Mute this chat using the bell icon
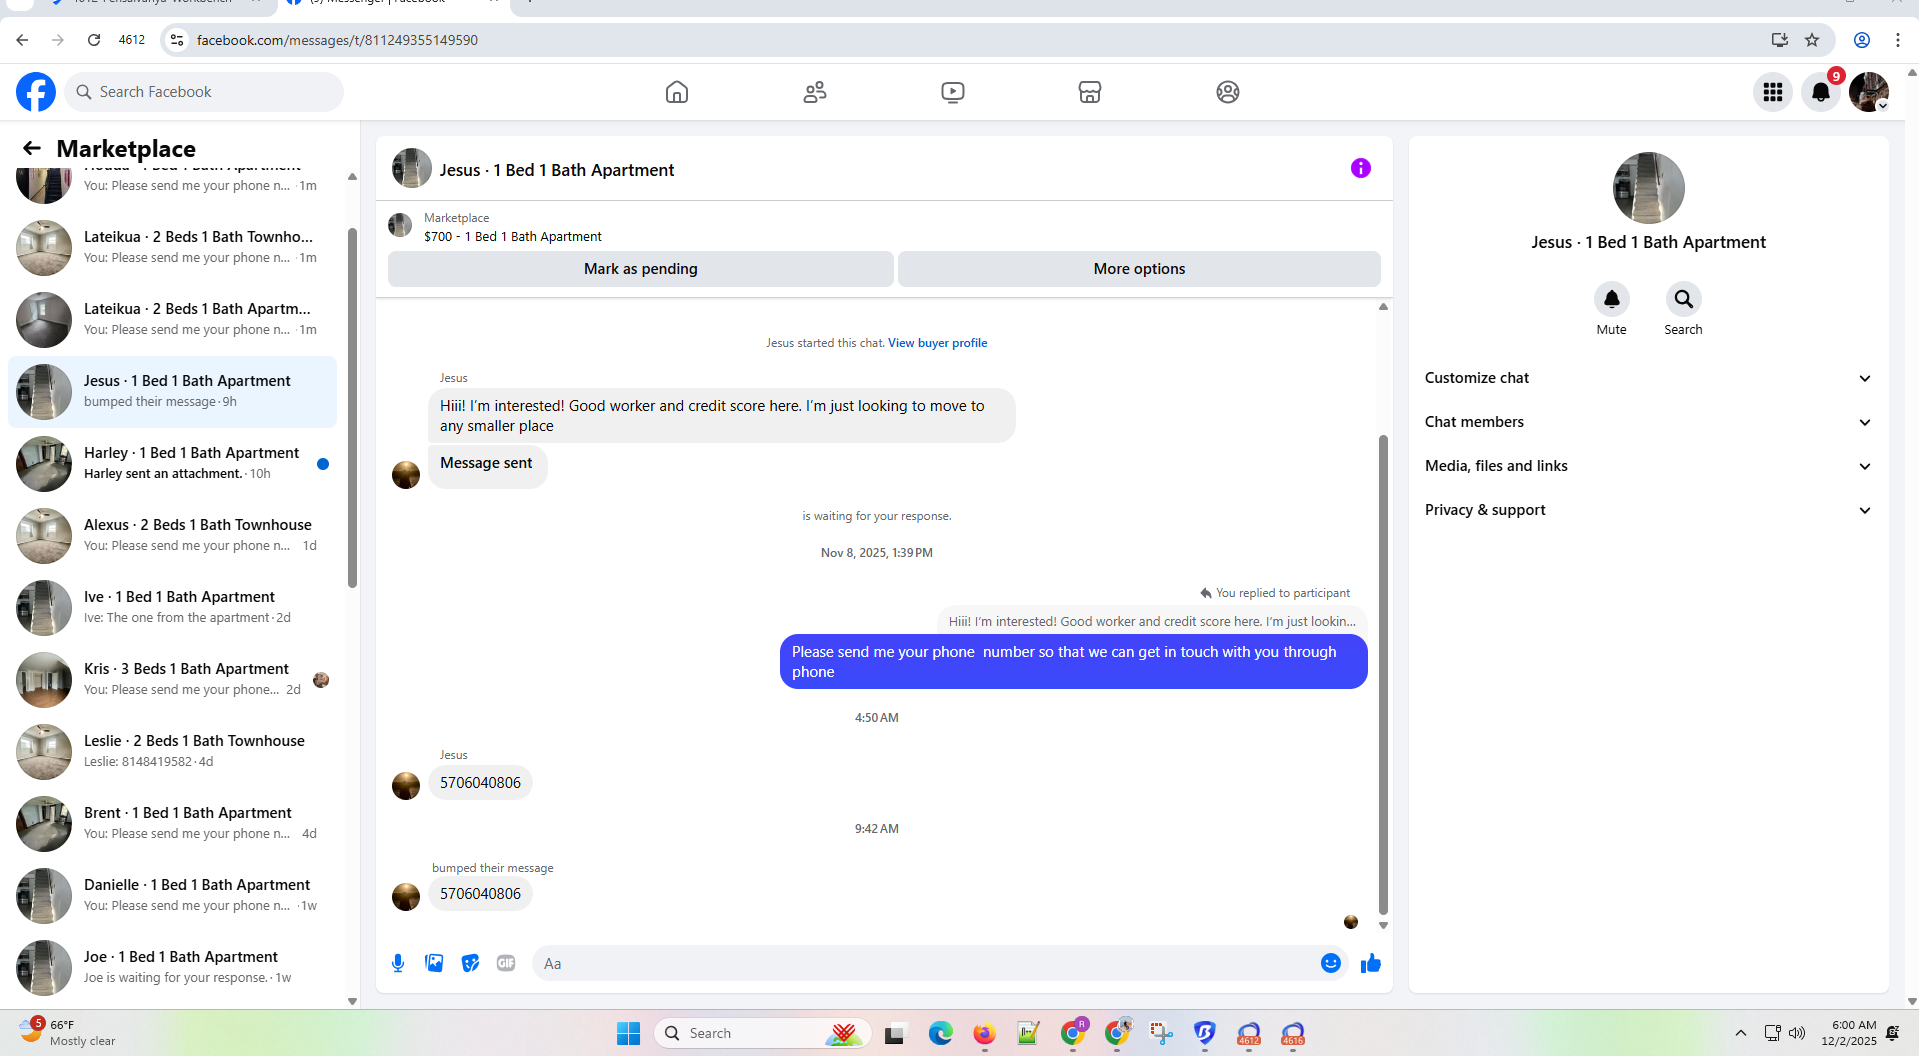Viewport: 1919px width, 1056px height. [1612, 299]
